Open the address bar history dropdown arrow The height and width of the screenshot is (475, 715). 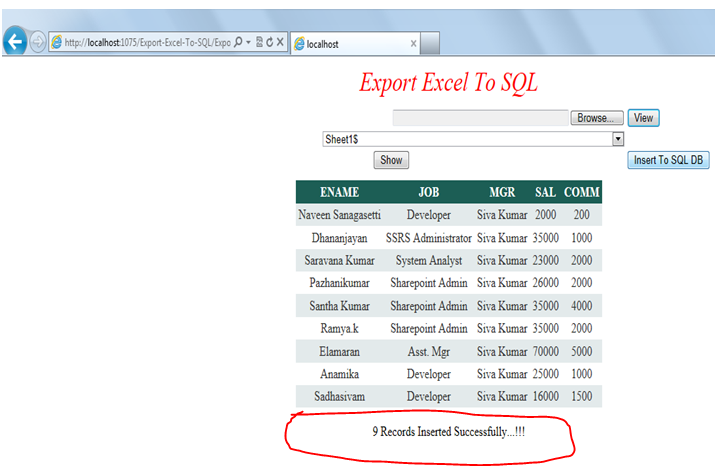(249, 42)
